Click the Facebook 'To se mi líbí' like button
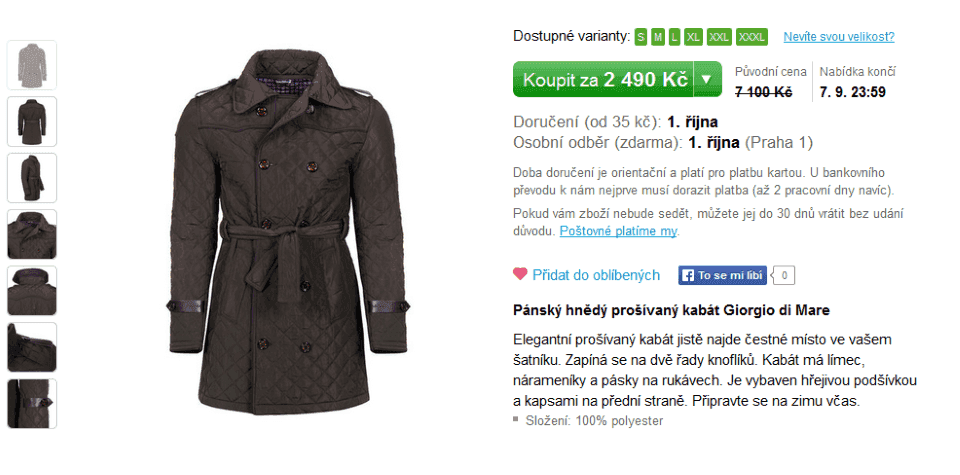The image size is (960, 475). pyautogui.click(x=722, y=275)
